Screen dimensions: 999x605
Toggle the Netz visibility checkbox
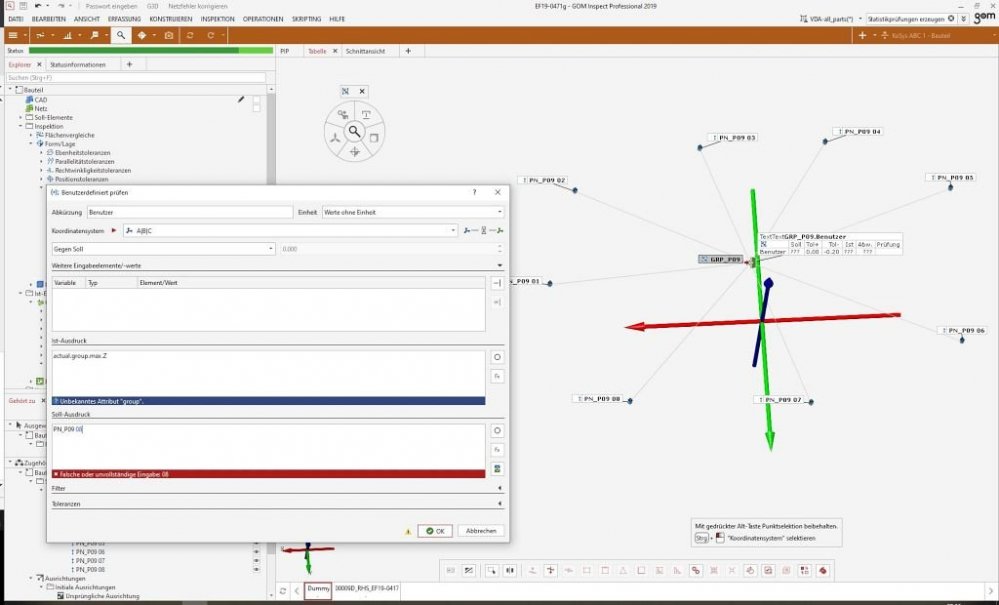click(x=257, y=108)
